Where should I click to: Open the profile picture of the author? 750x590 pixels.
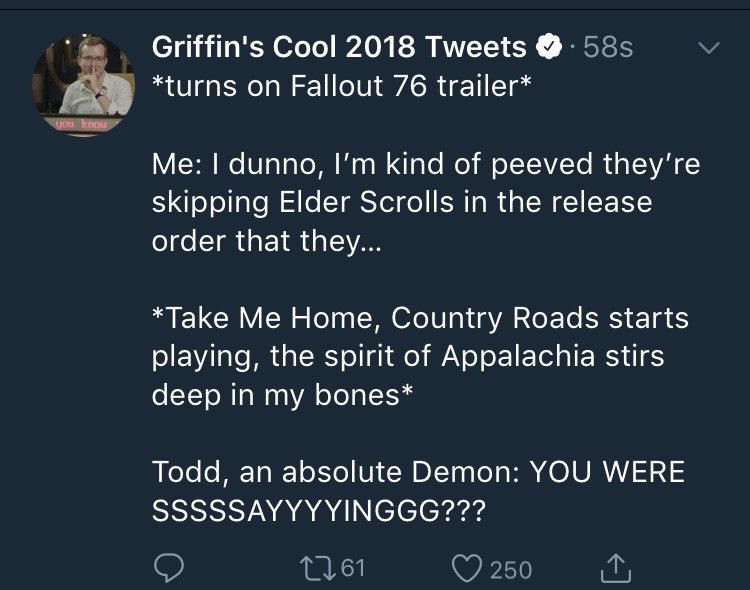(83, 86)
